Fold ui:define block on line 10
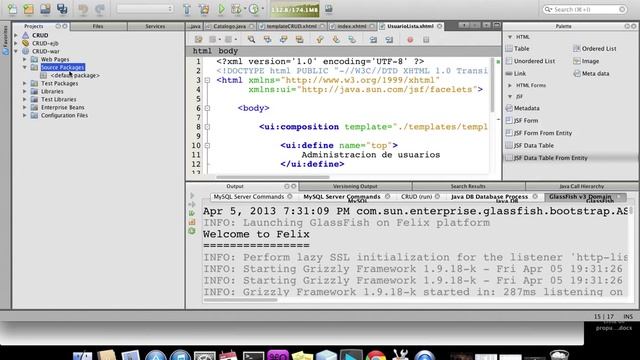 [207, 146]
